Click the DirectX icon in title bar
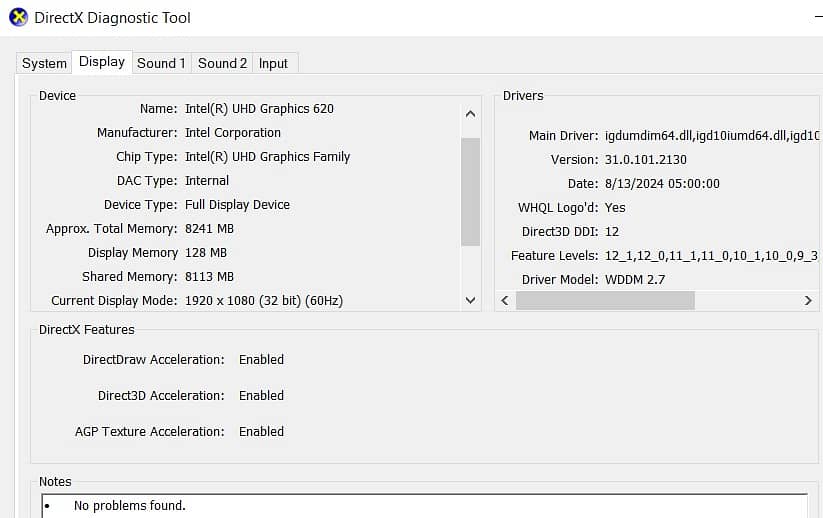The height and width of the screenshot is (518, 823). (18, 17)
